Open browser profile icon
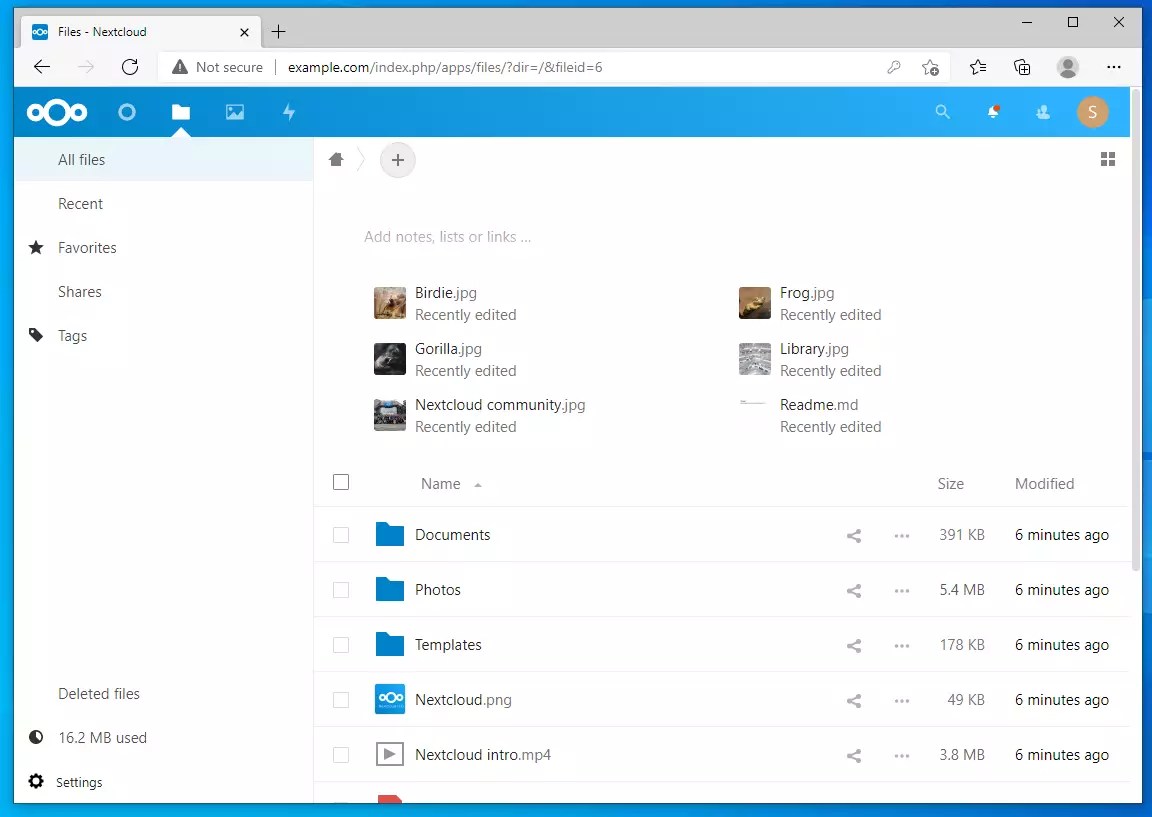 click(1068, 67)
